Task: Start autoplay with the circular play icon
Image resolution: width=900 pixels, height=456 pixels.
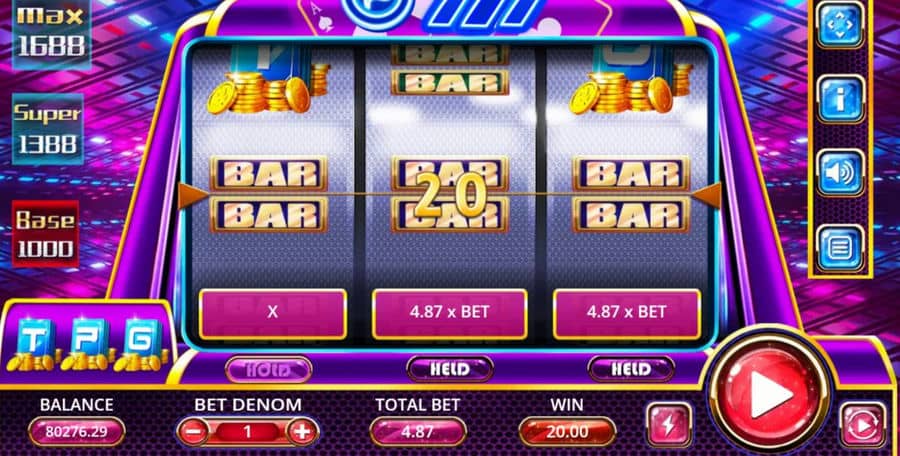Action: point(863,426)
